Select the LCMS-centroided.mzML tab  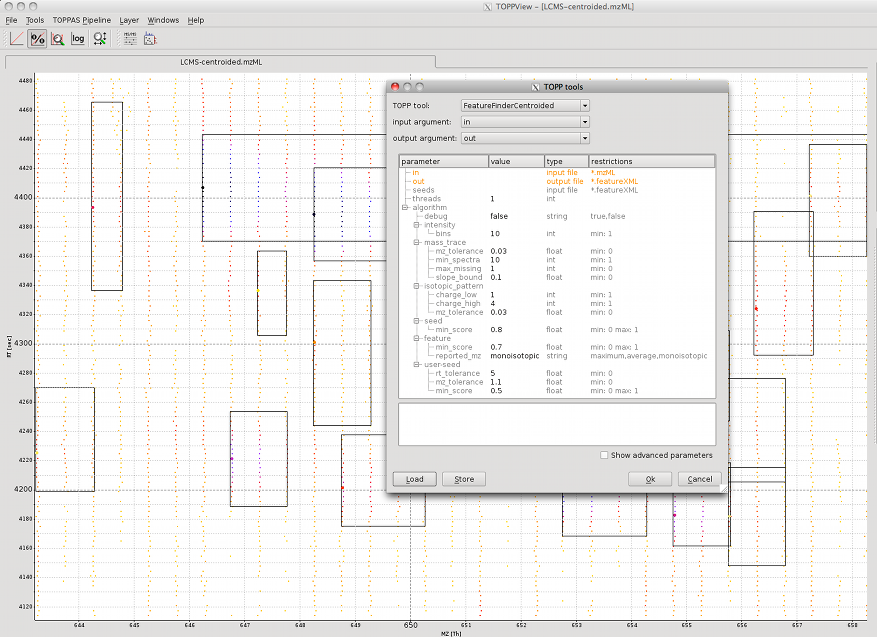[220, 61]
